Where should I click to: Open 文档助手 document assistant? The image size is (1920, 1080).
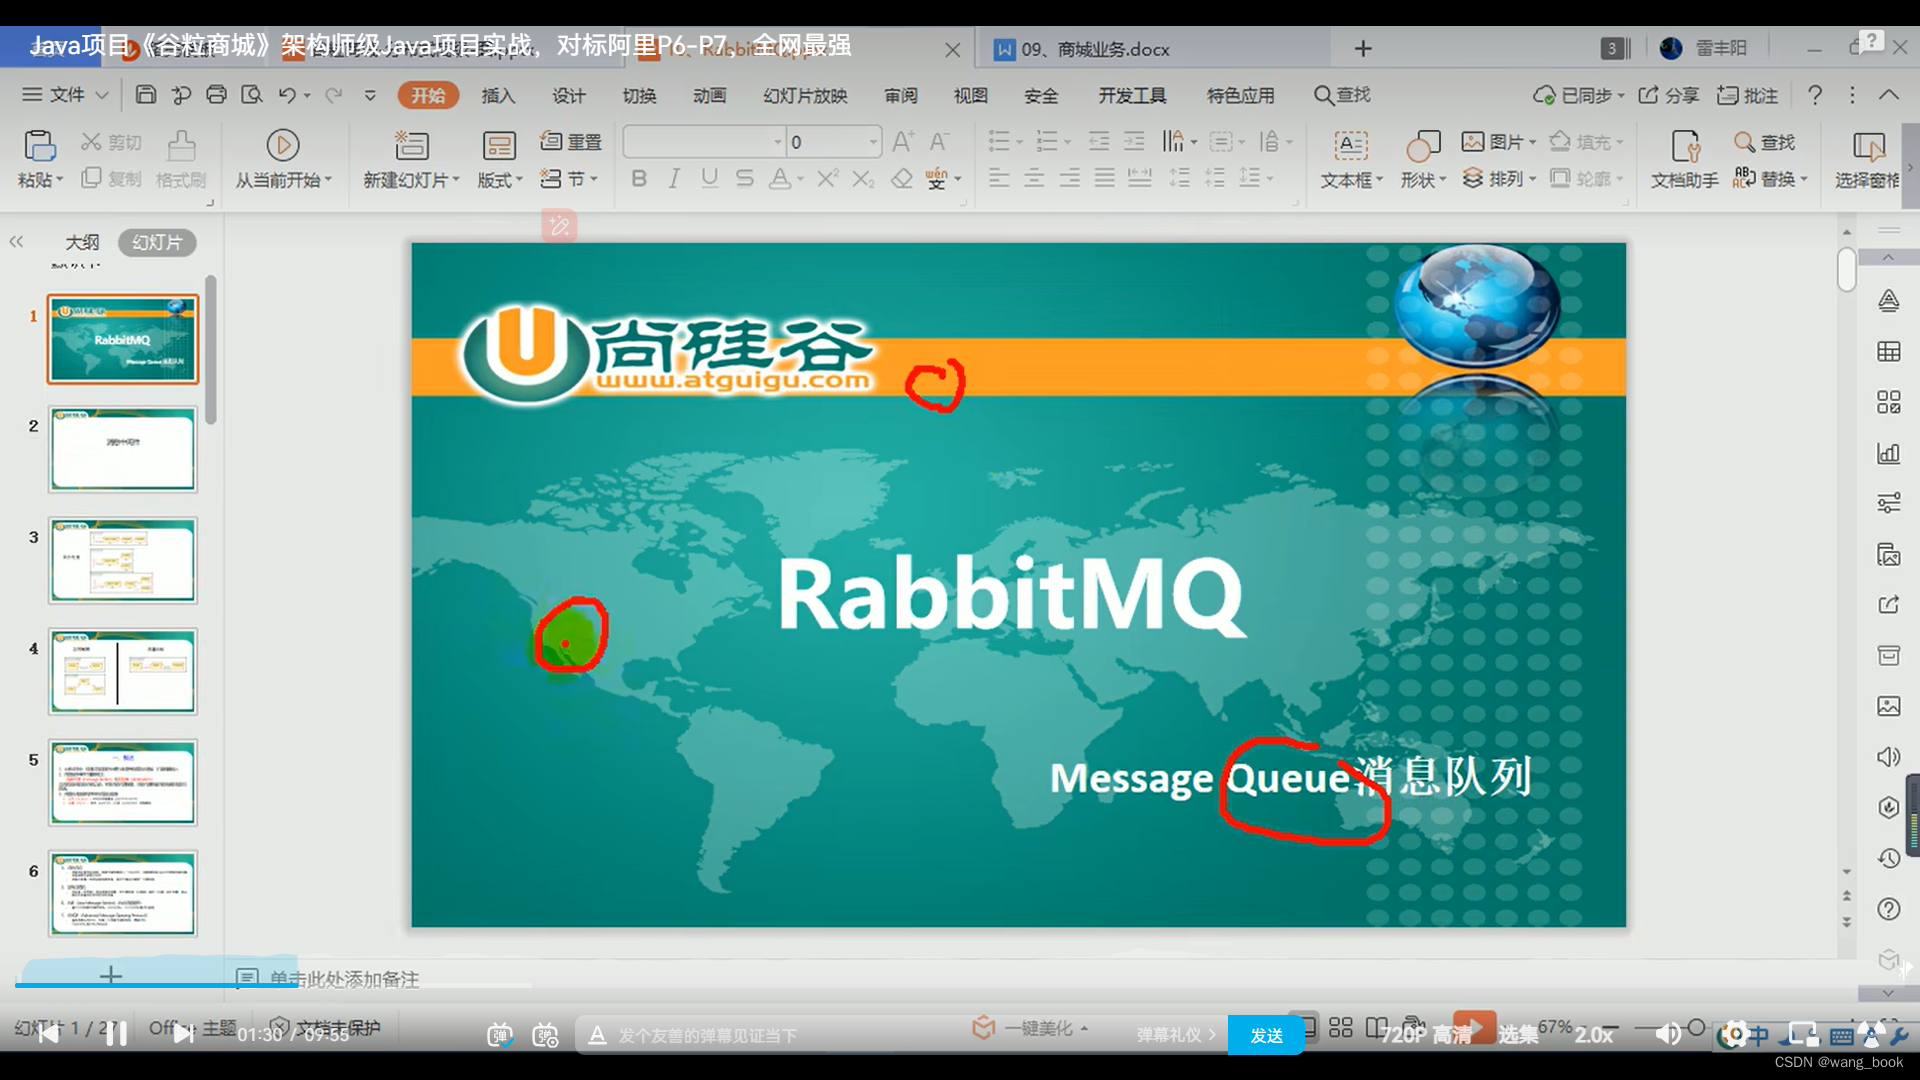click(x=1685, y=158)
